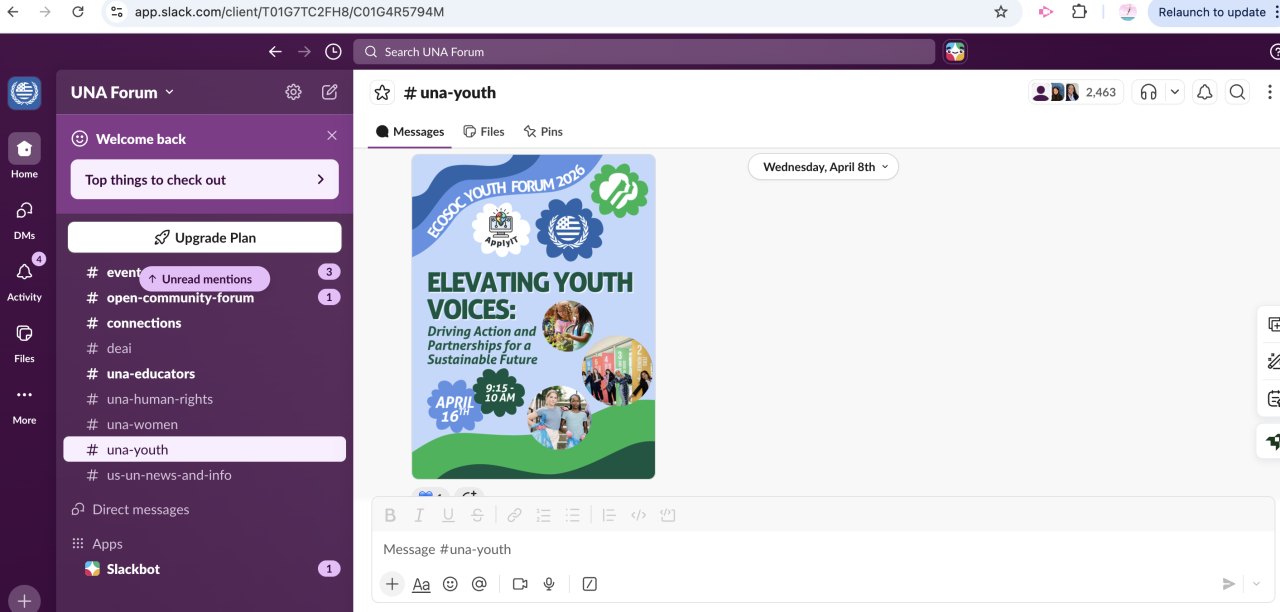The height and width of the screenshot is (612, 1280).
Task: Start a huddle with headphones icon
Action: 1148,92
